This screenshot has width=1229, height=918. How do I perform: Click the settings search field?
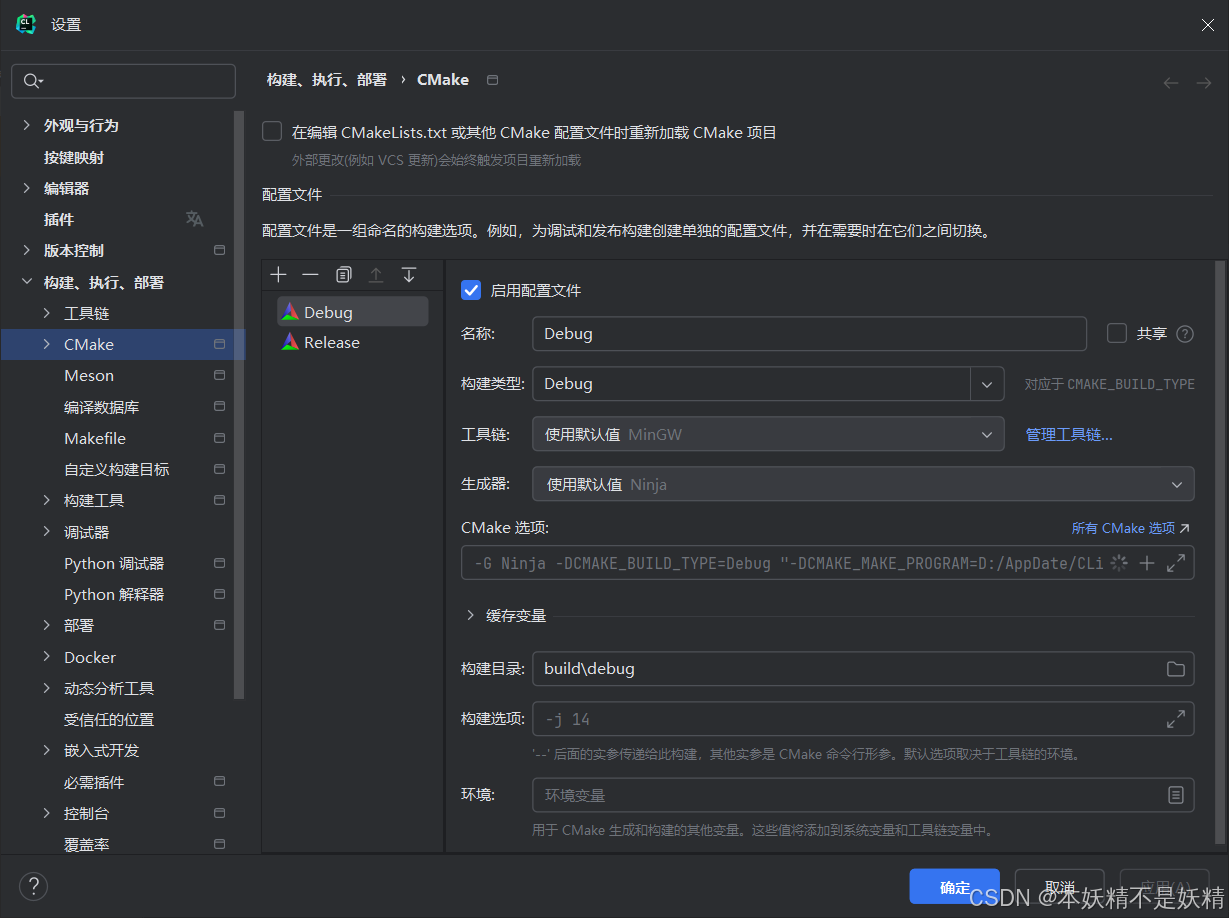coord(124,81)
